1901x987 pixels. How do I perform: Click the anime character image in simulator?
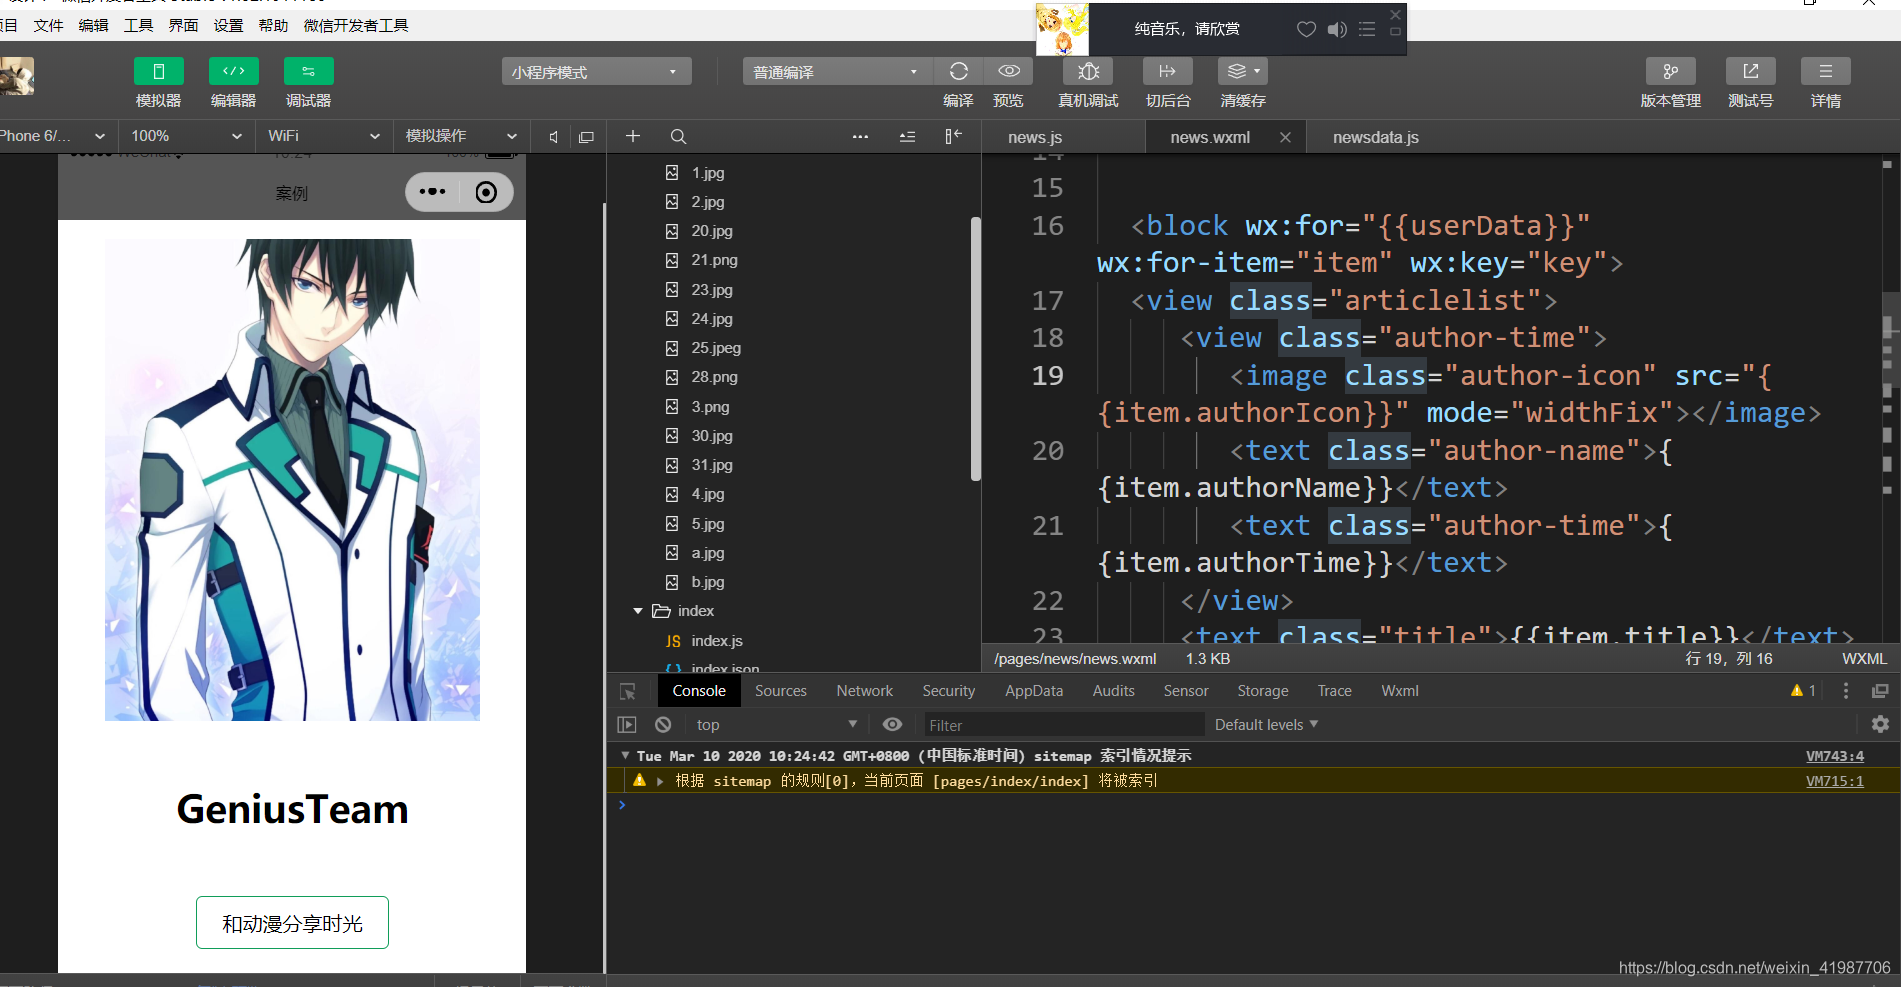coord(292,479)
